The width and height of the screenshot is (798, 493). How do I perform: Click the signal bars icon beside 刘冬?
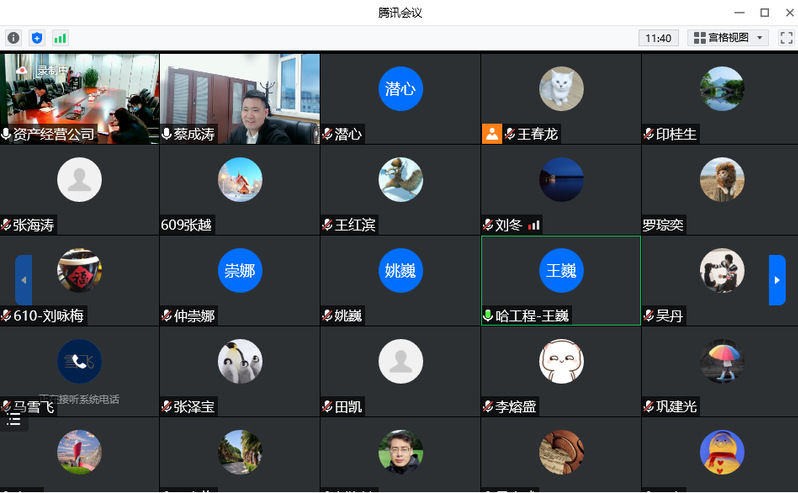[533, 225]
